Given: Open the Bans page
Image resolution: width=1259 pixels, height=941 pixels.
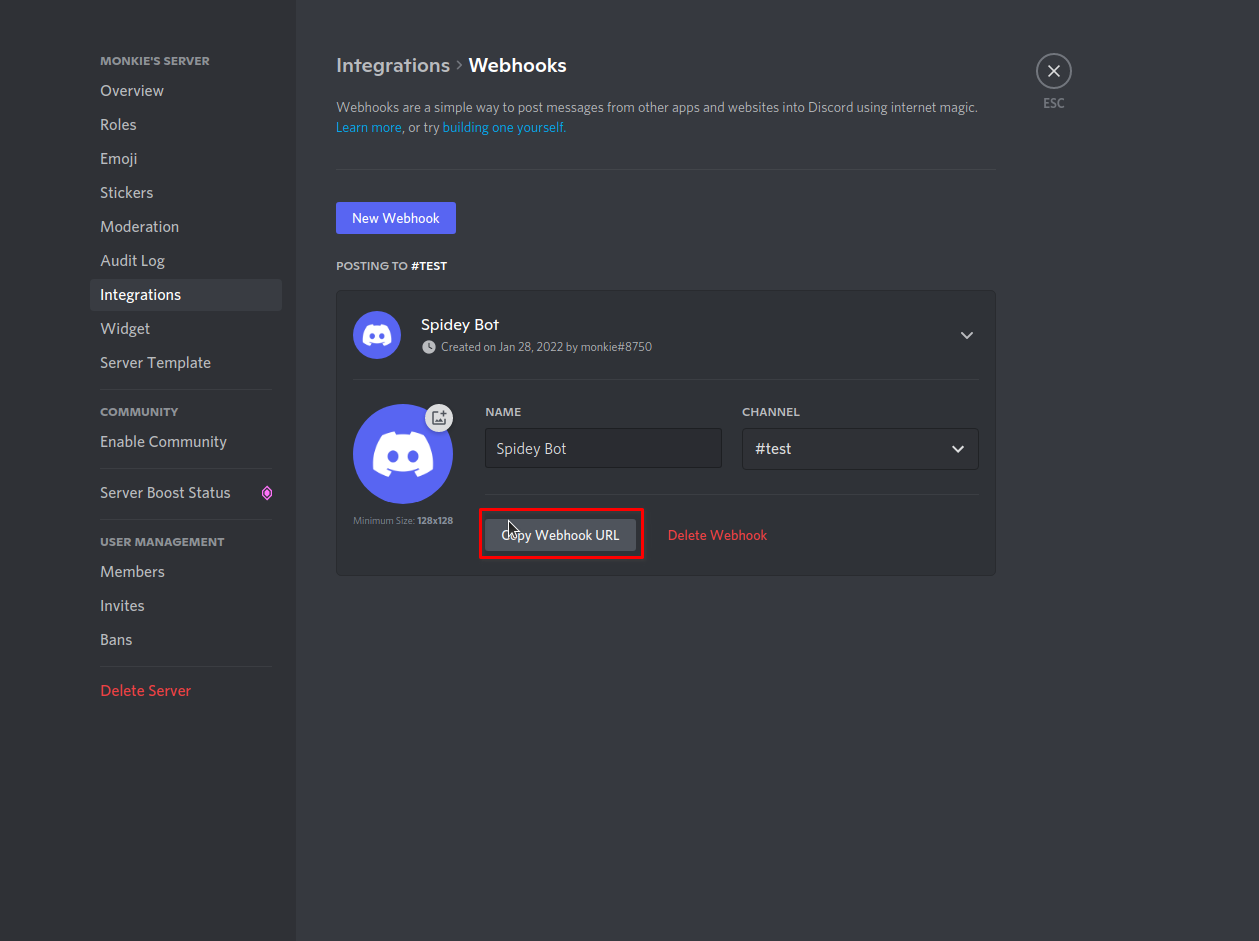Looking at the screenshot, I should point(186,640).
